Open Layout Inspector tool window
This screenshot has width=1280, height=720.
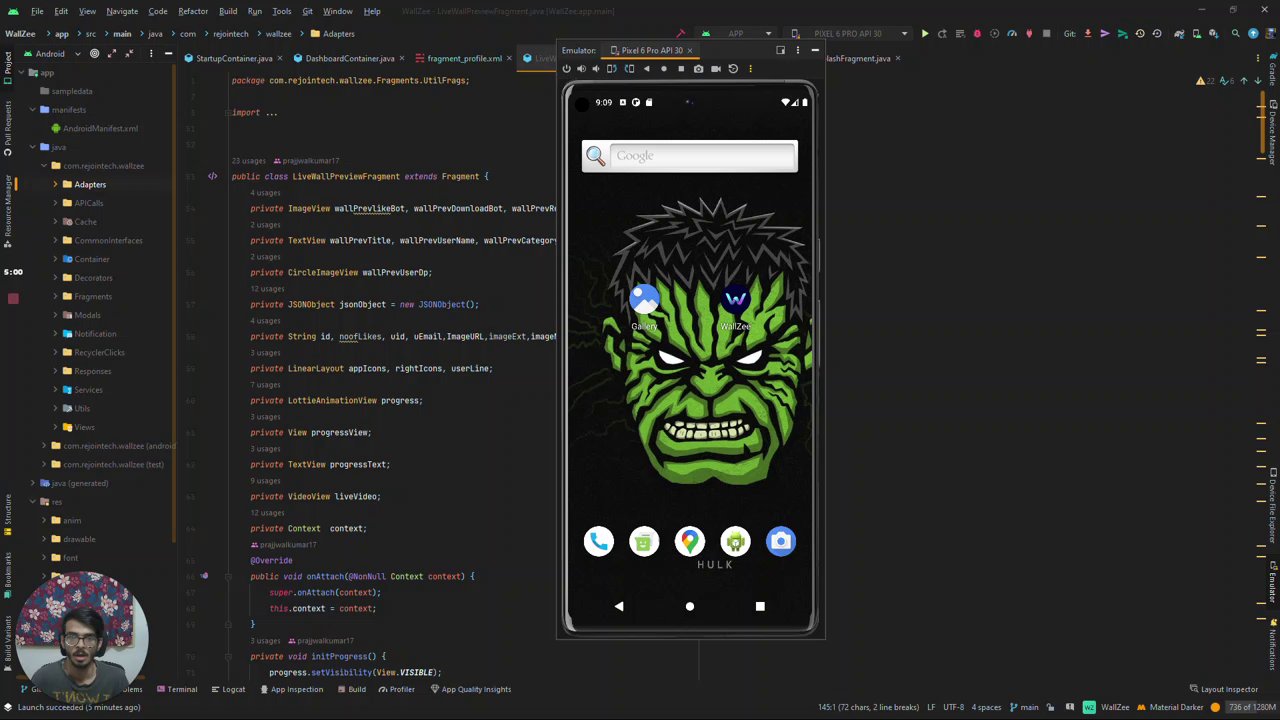tap(1224, 689)
